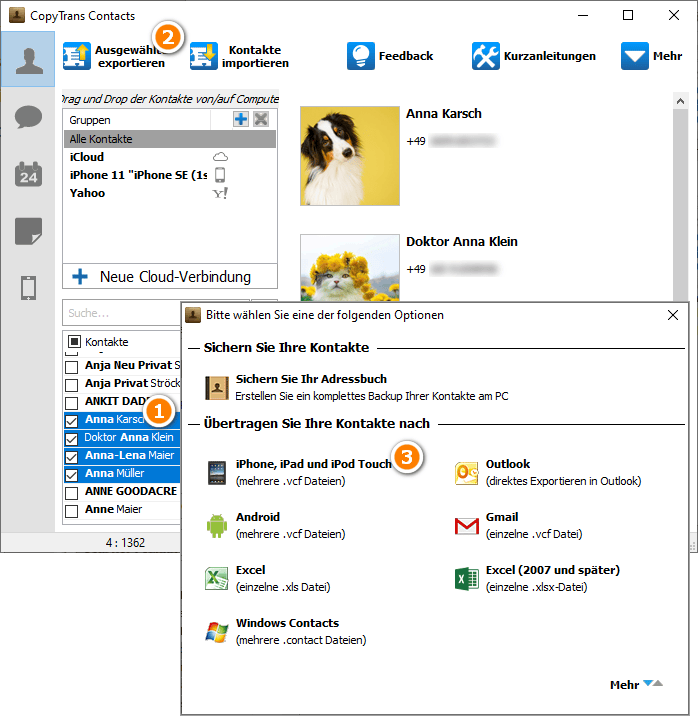Viewport: 698px width, 721px height.
Task: Click the blue plus for new cloud connection
Action: coord(80,276)
